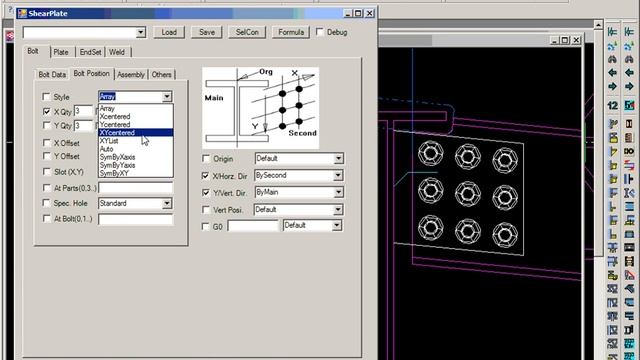This screenshot has height=360, width=640.
Task: Click the ShearPlate window title icon
Action: point(22,13)
